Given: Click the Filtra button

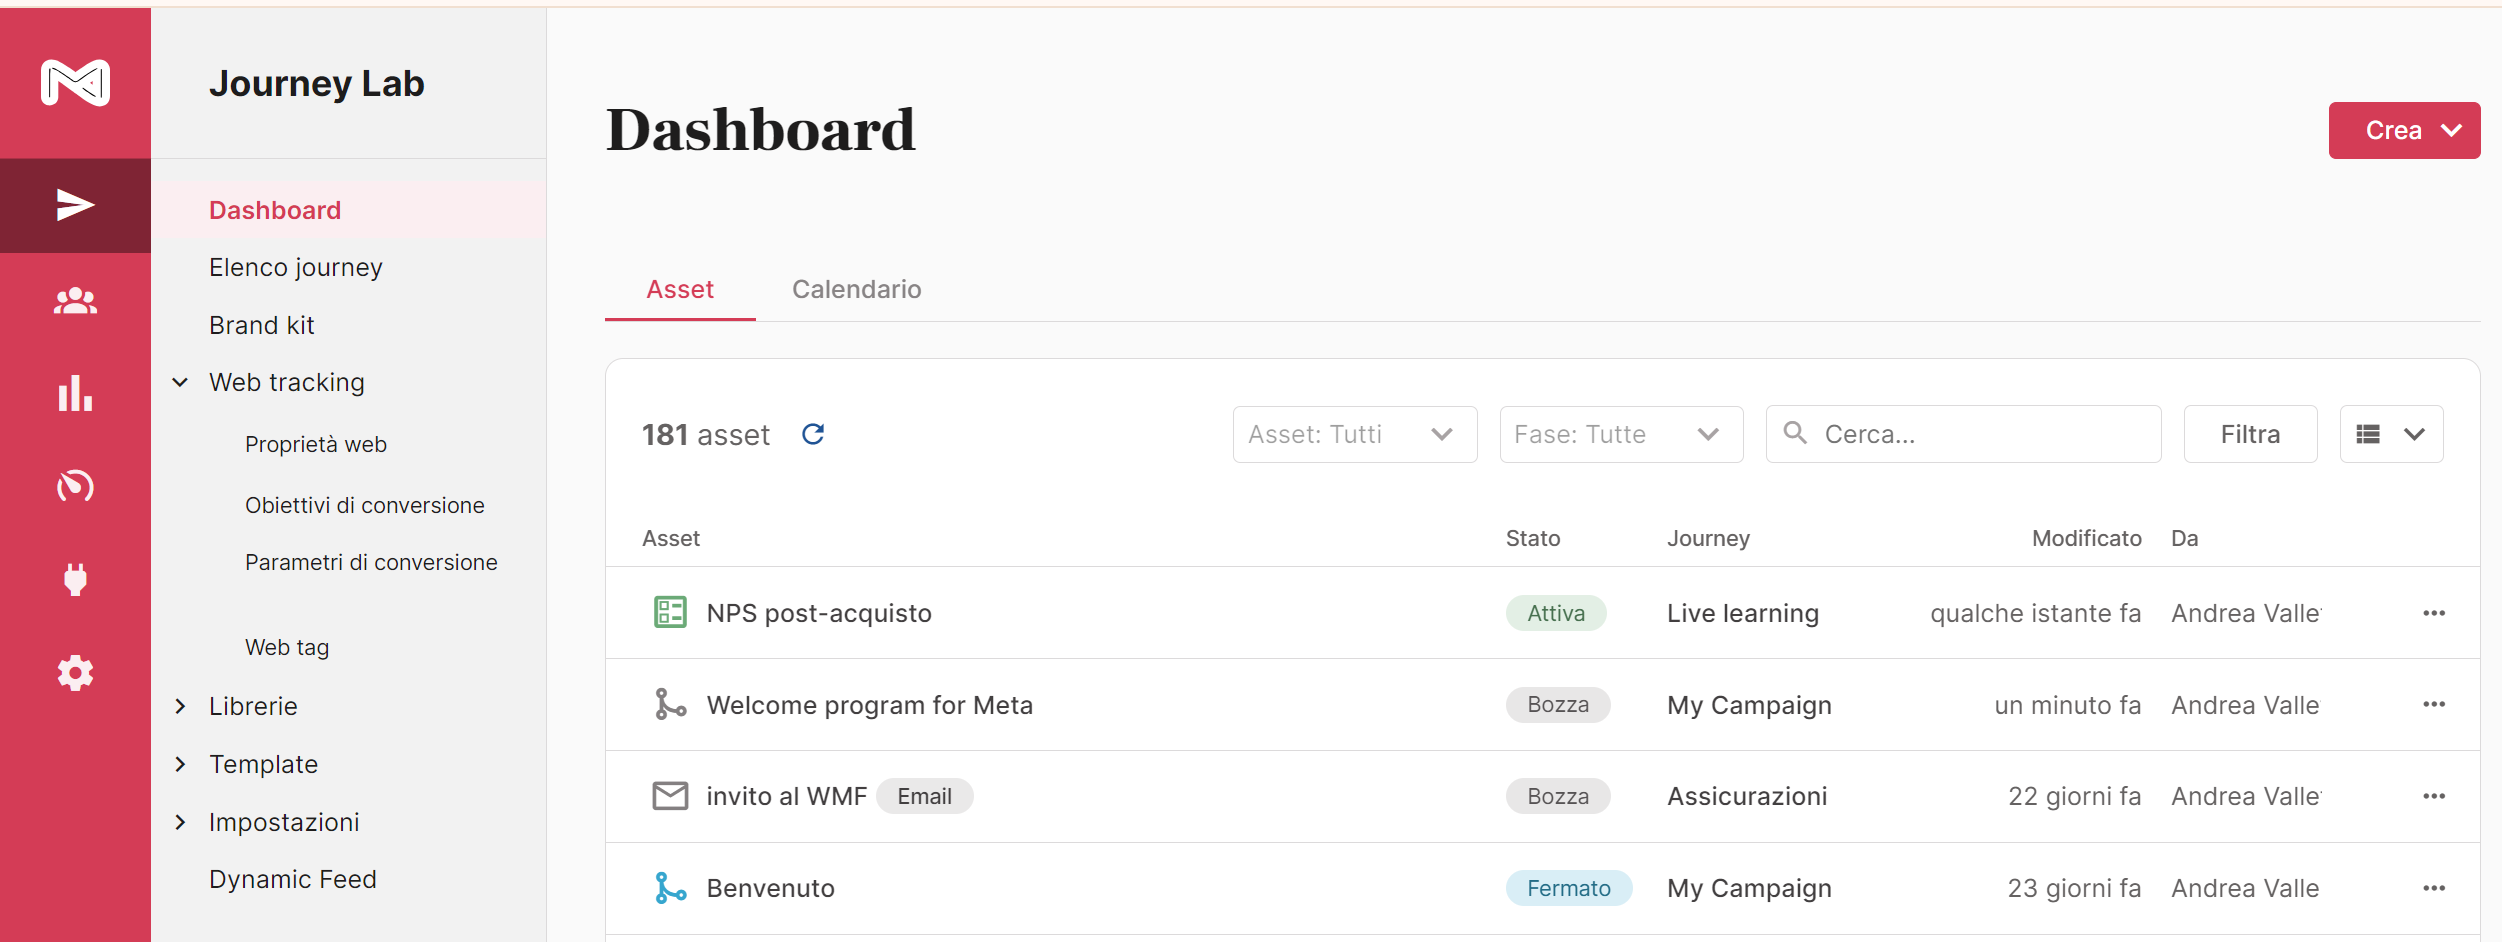Looking at the screenshot, I should click(2250, 434).
